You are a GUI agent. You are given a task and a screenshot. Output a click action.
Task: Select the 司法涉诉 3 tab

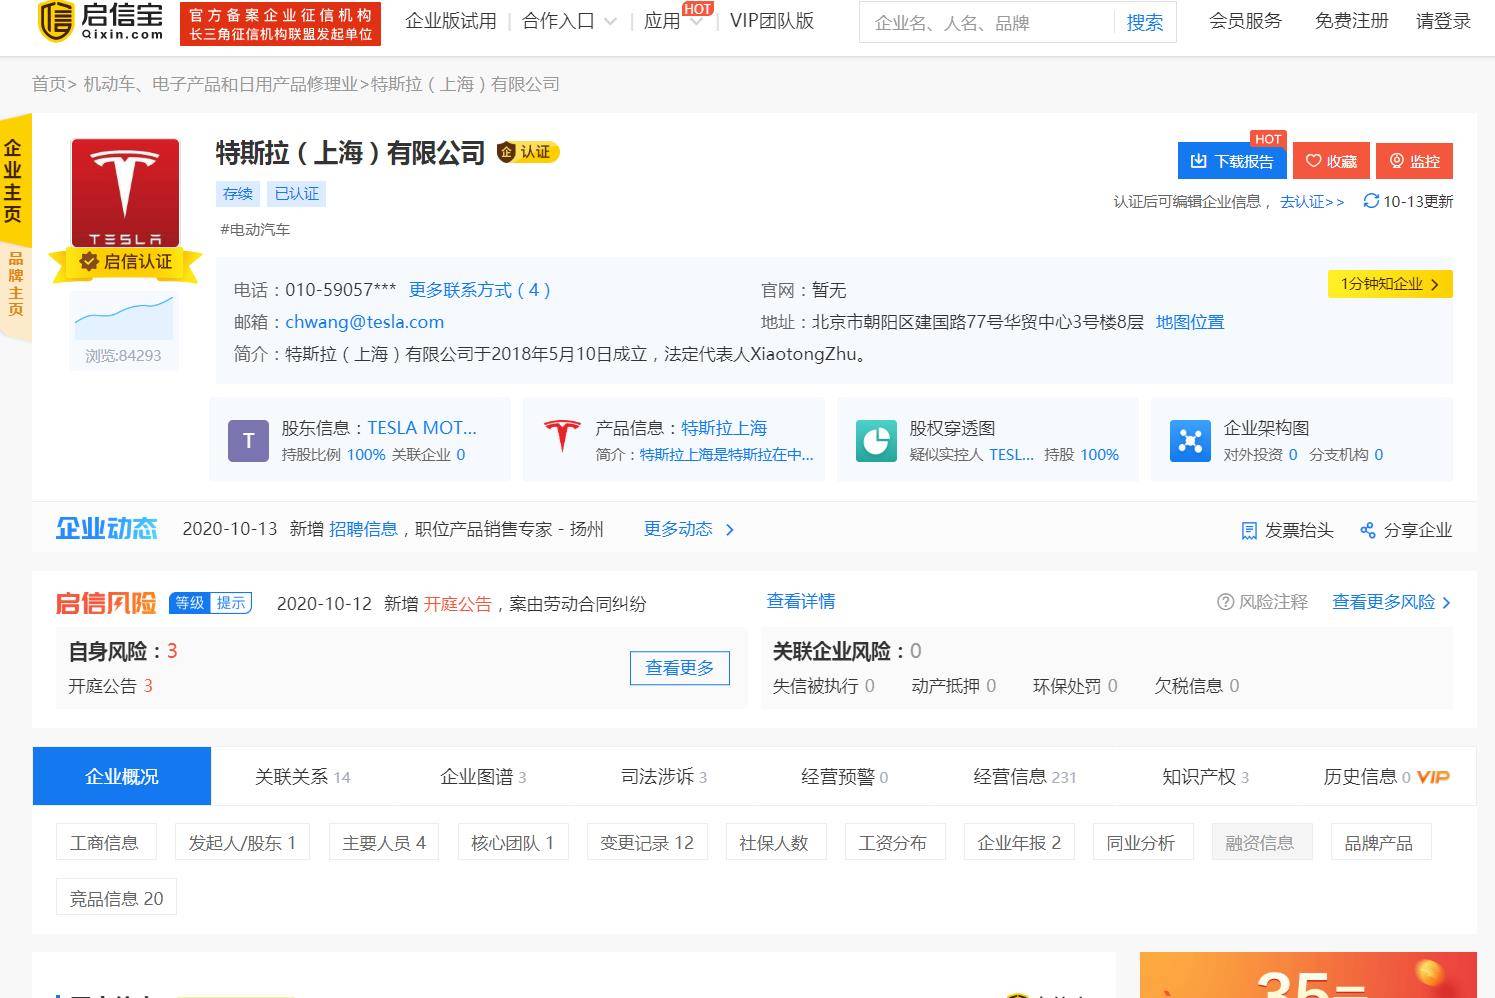point(664,777)
